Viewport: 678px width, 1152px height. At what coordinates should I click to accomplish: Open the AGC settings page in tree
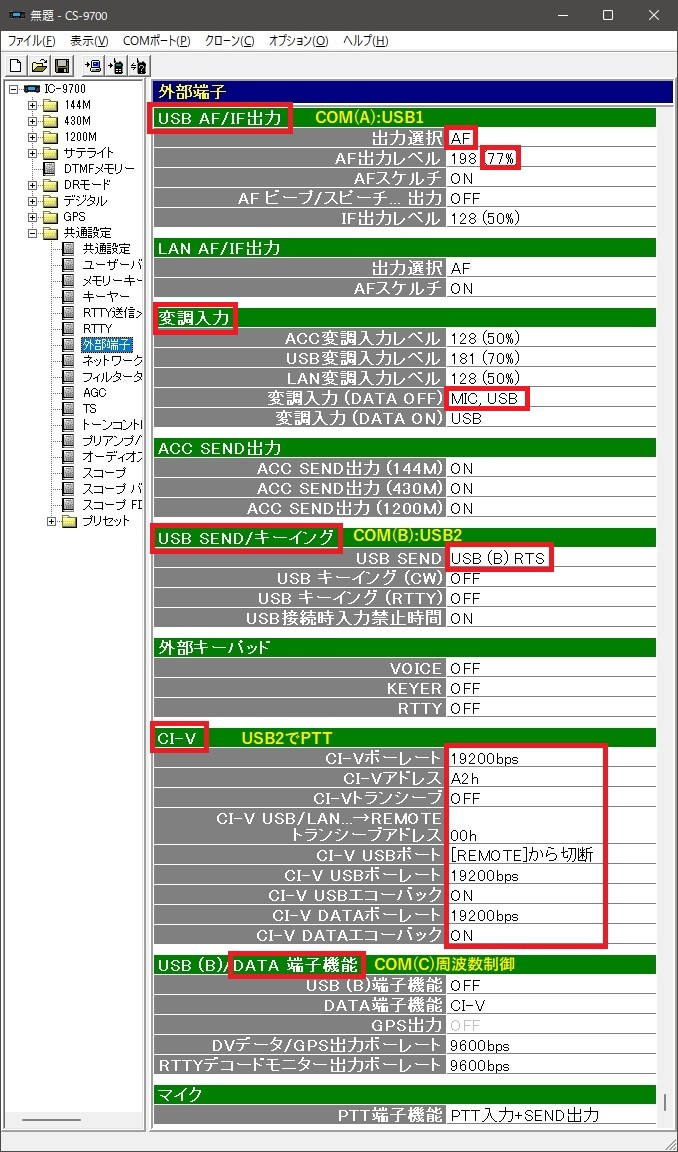(94, 393)
